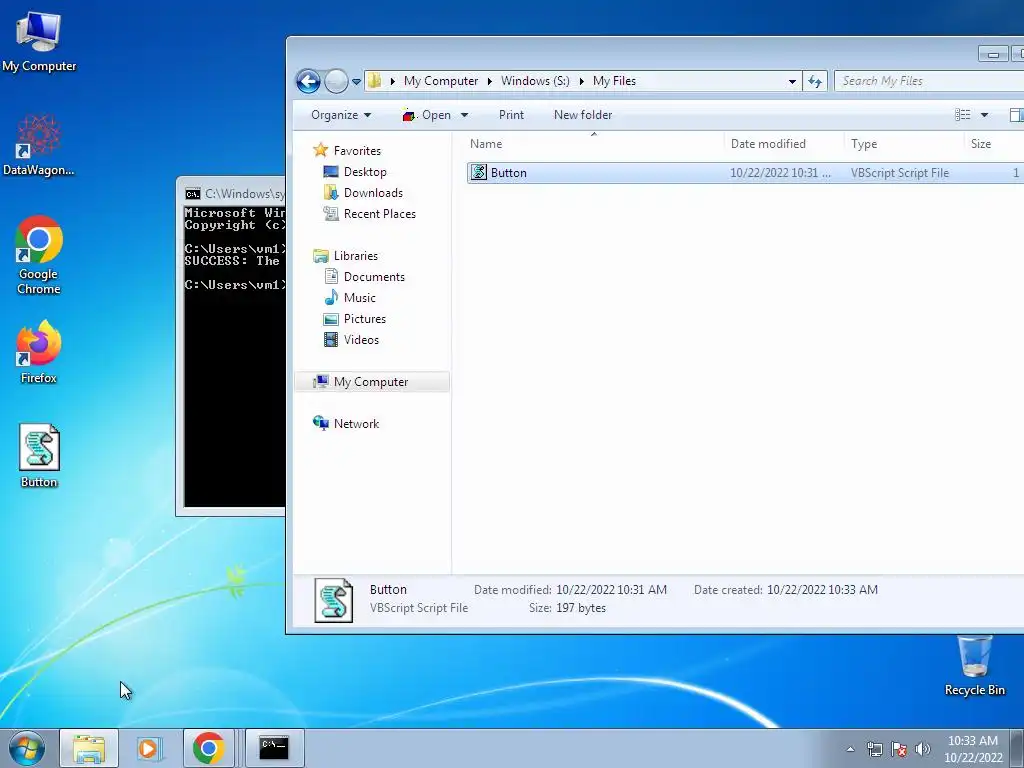Screen dimensions: 1024x768
Task: Select the Button file row icon
Action: [x=479, y=172]
